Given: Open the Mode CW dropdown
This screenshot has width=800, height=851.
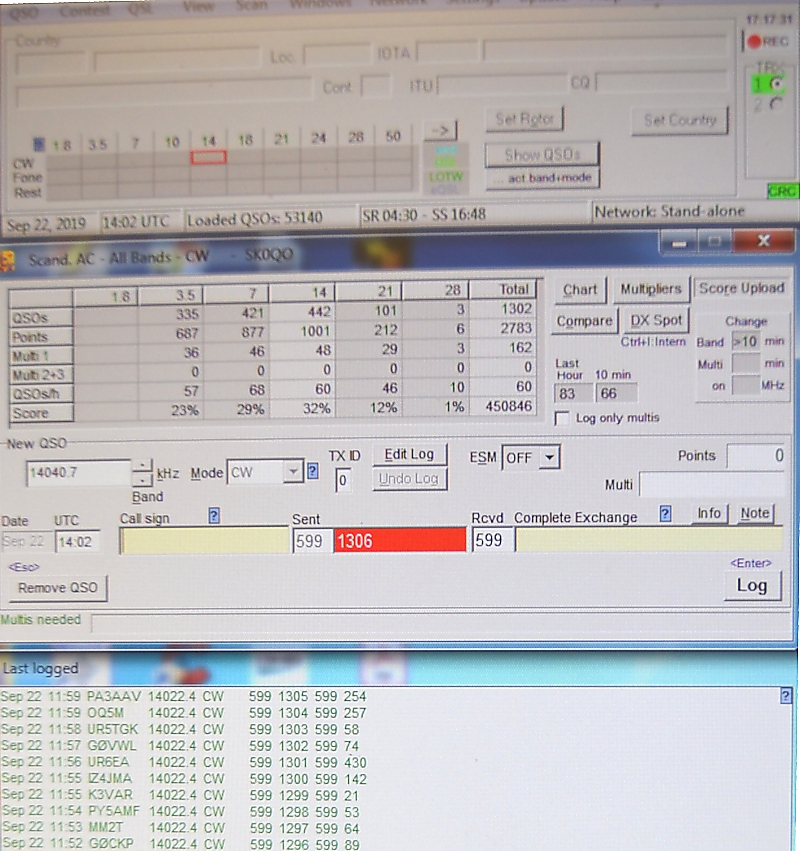Looking at the screenshot, I should pyautogui.click(x=292, y=472).
